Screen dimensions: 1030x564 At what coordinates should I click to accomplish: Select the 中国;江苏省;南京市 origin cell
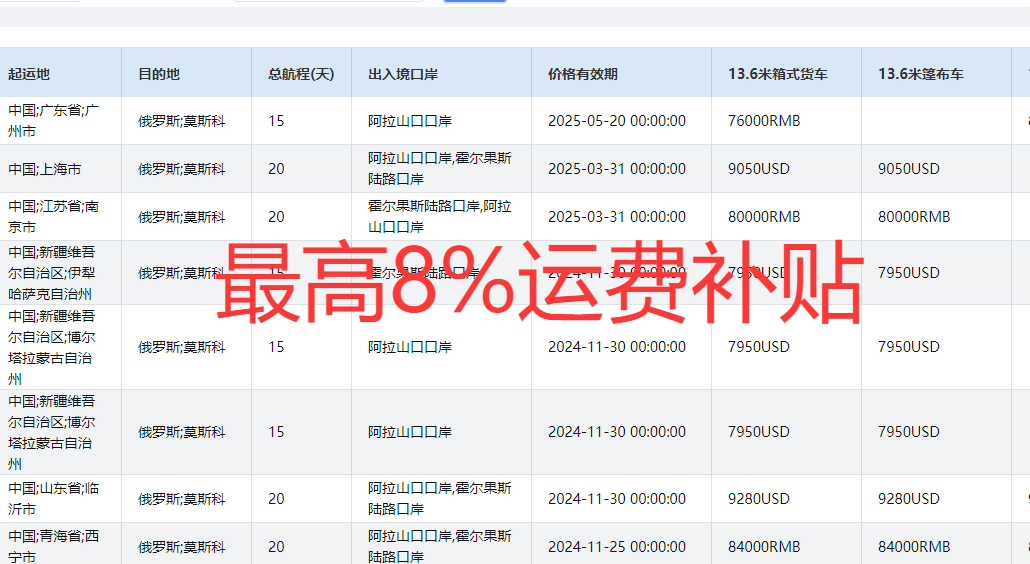54,217
